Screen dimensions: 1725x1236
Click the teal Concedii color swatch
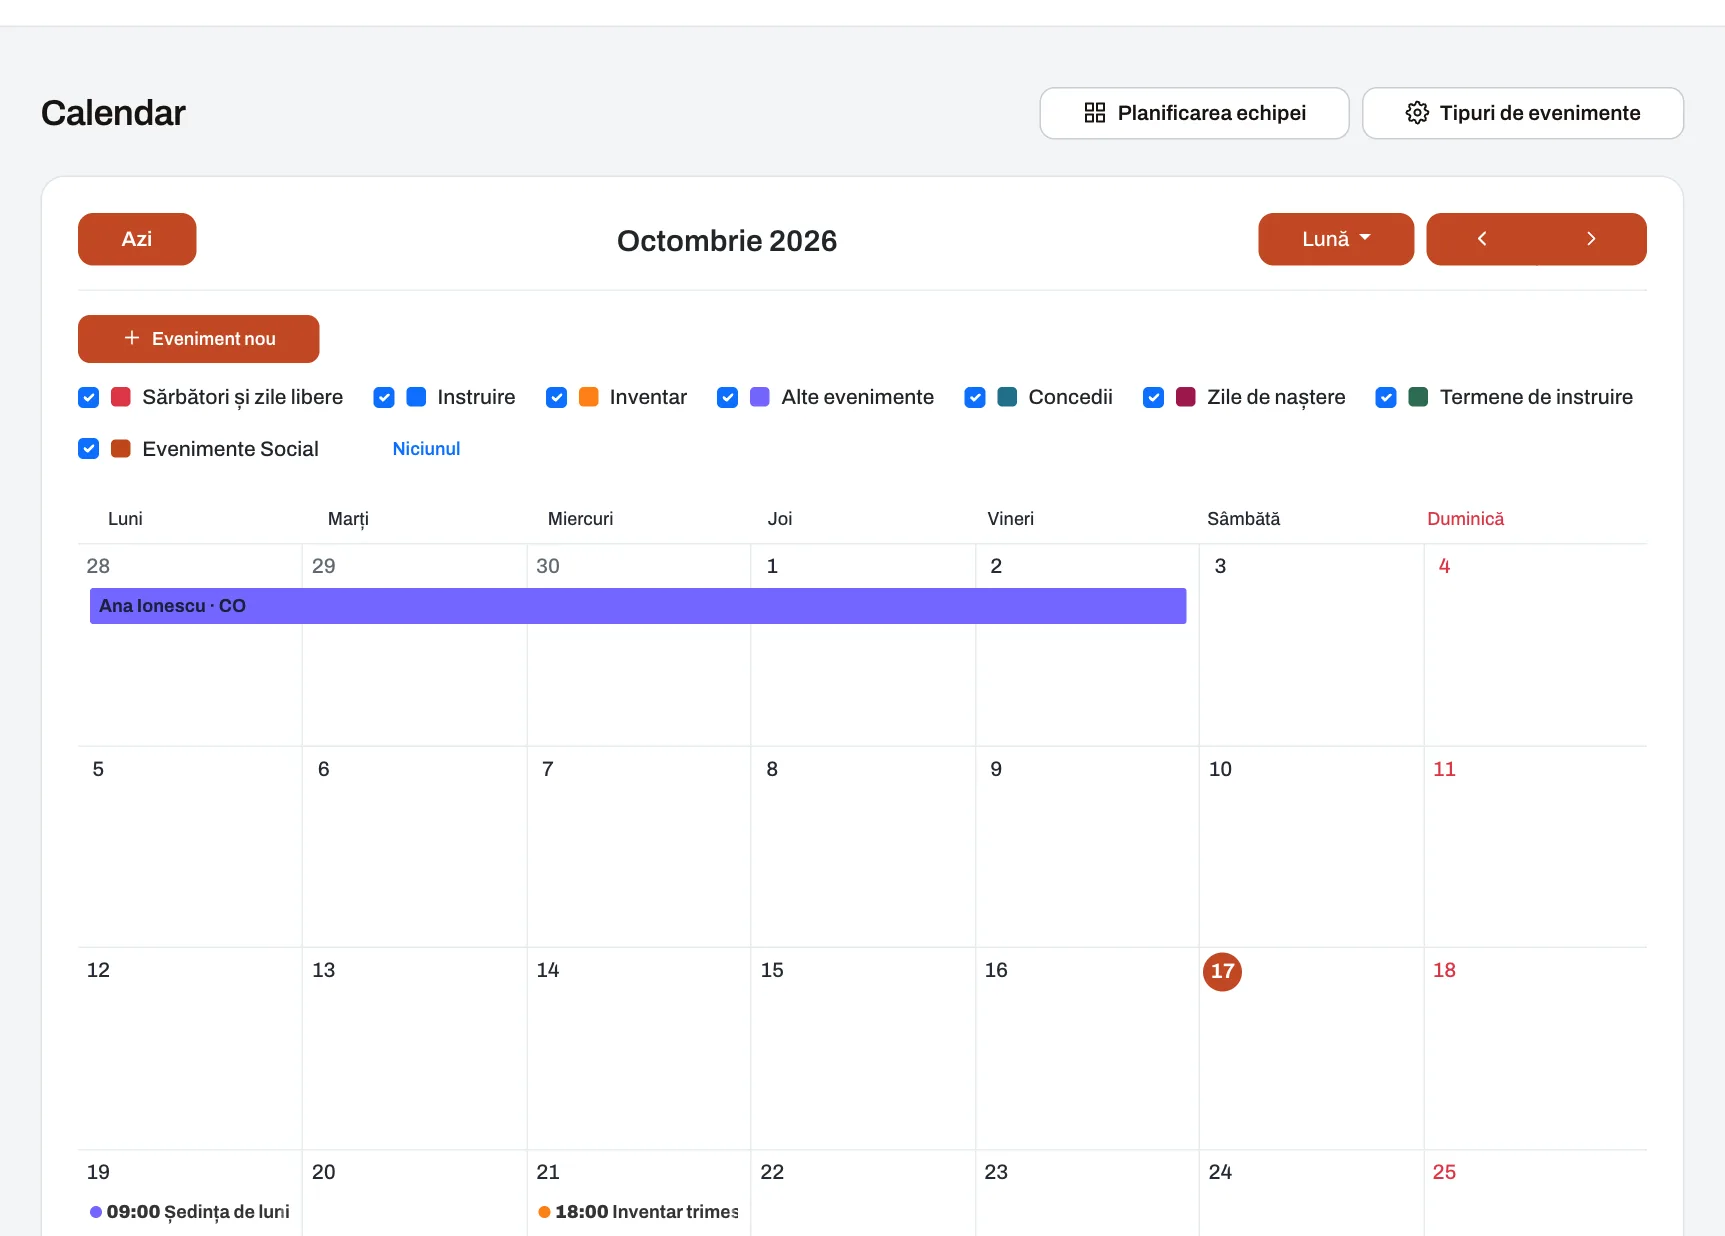point(1008,397)
